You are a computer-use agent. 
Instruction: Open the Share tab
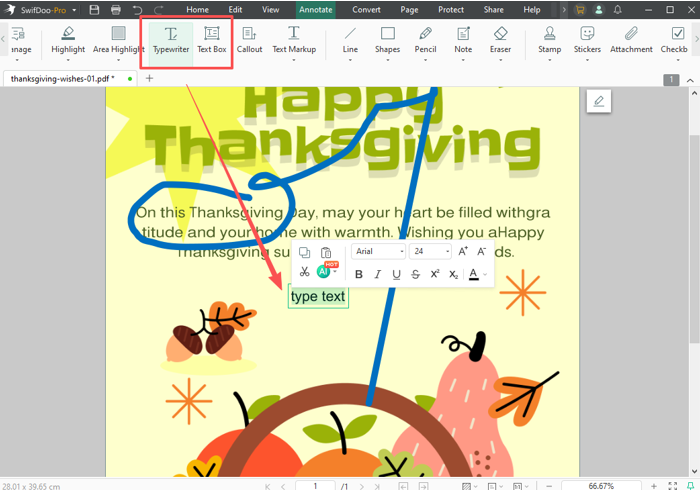coord(493,9)
